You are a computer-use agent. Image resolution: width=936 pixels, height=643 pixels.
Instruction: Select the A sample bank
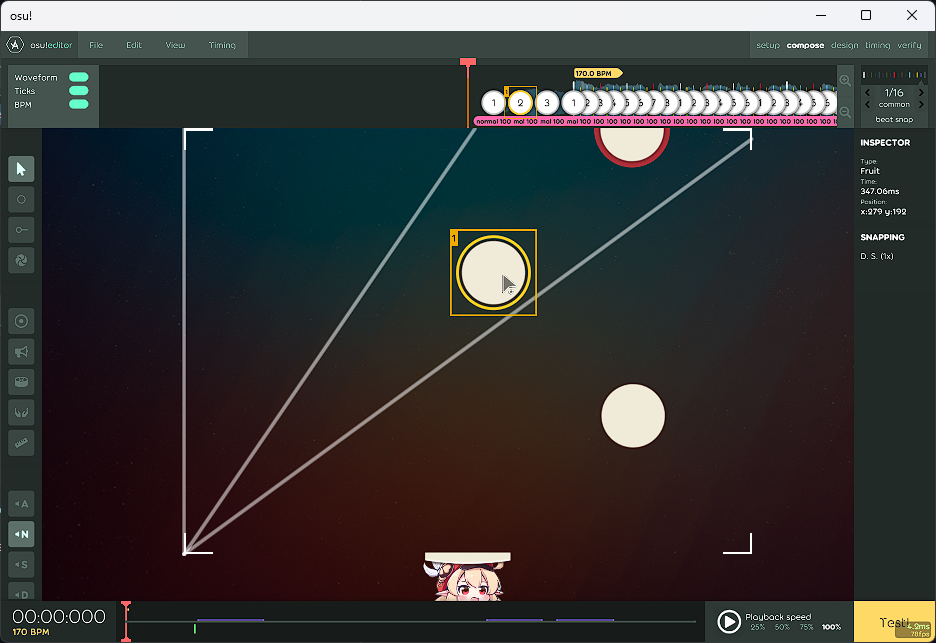pyautogui.click(x=21, y=504)
